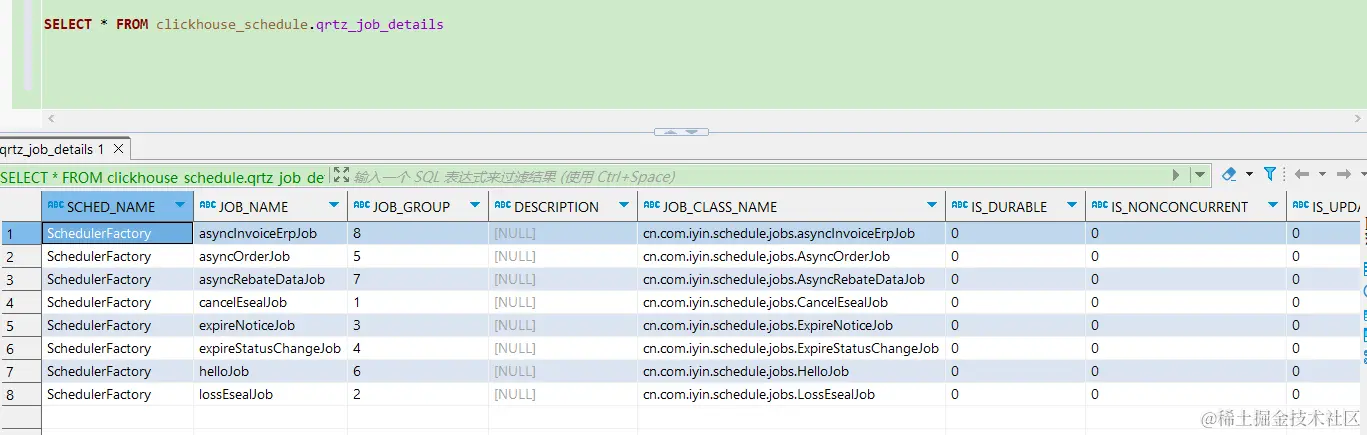The height and width of the screenshot is (435, 1367).
Task: Click cn.com.iyin.schedule.jobs.CancelEsealJob class cell
Action: click(791, 302)
